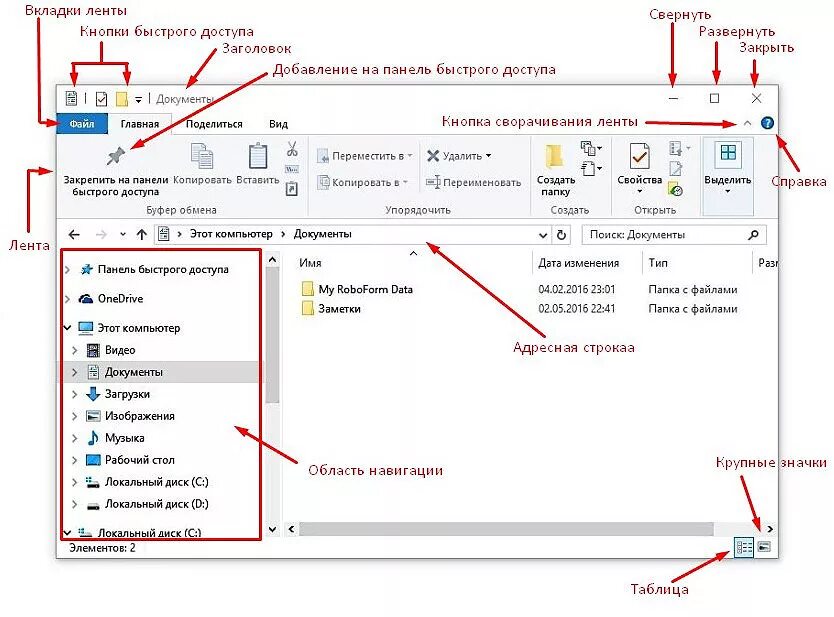Collapse the ribbon with the chevron button

[x=747, y=123]
